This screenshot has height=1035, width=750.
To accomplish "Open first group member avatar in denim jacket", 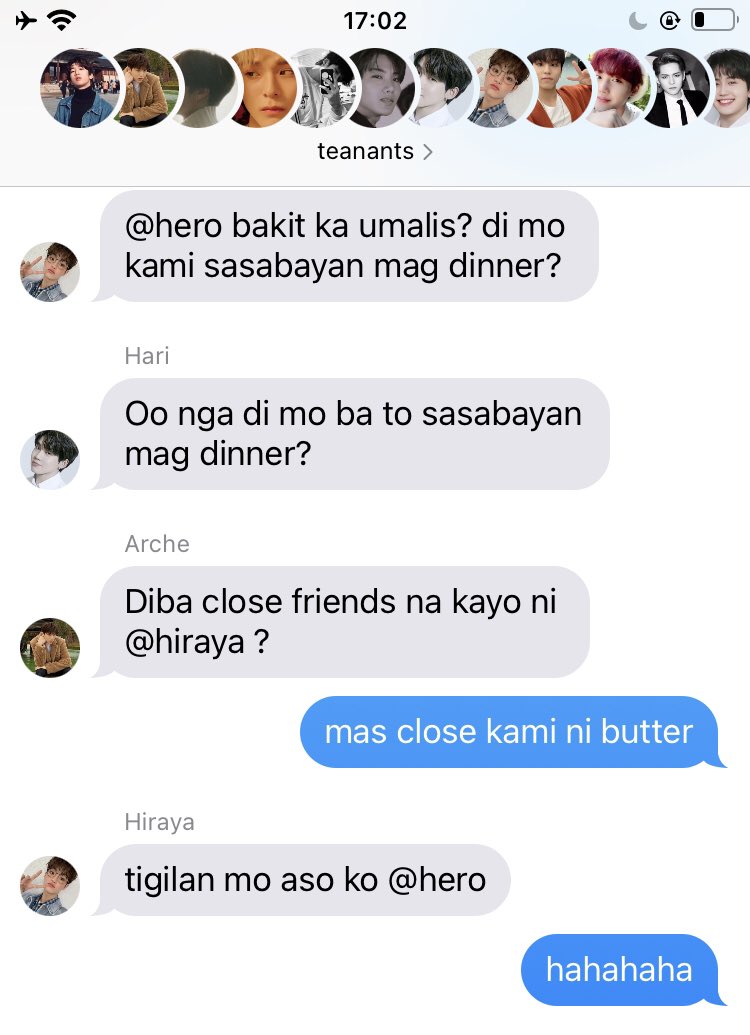I will 80,88.
